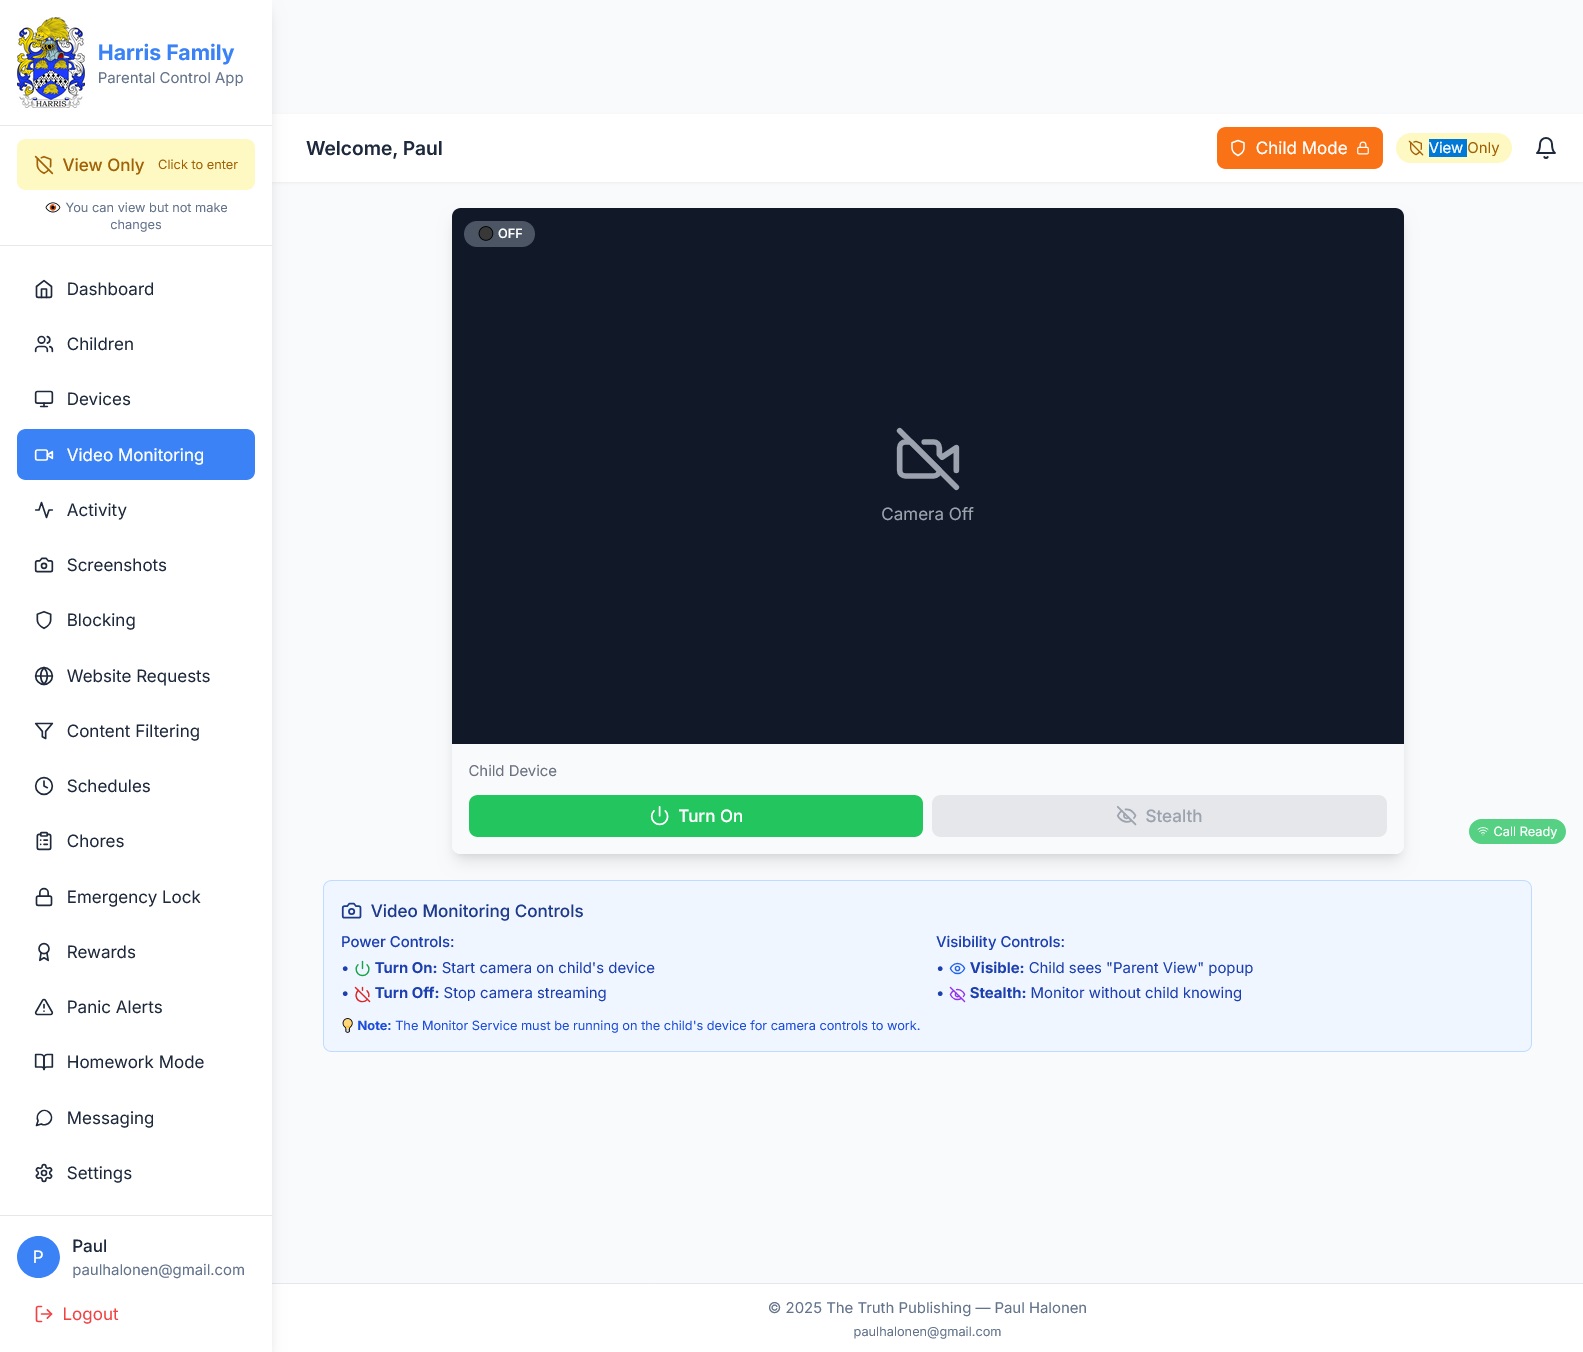Click Paul's blue avatar circle
This screenshot has height=1352, width=1583.
pos(38,1257)
